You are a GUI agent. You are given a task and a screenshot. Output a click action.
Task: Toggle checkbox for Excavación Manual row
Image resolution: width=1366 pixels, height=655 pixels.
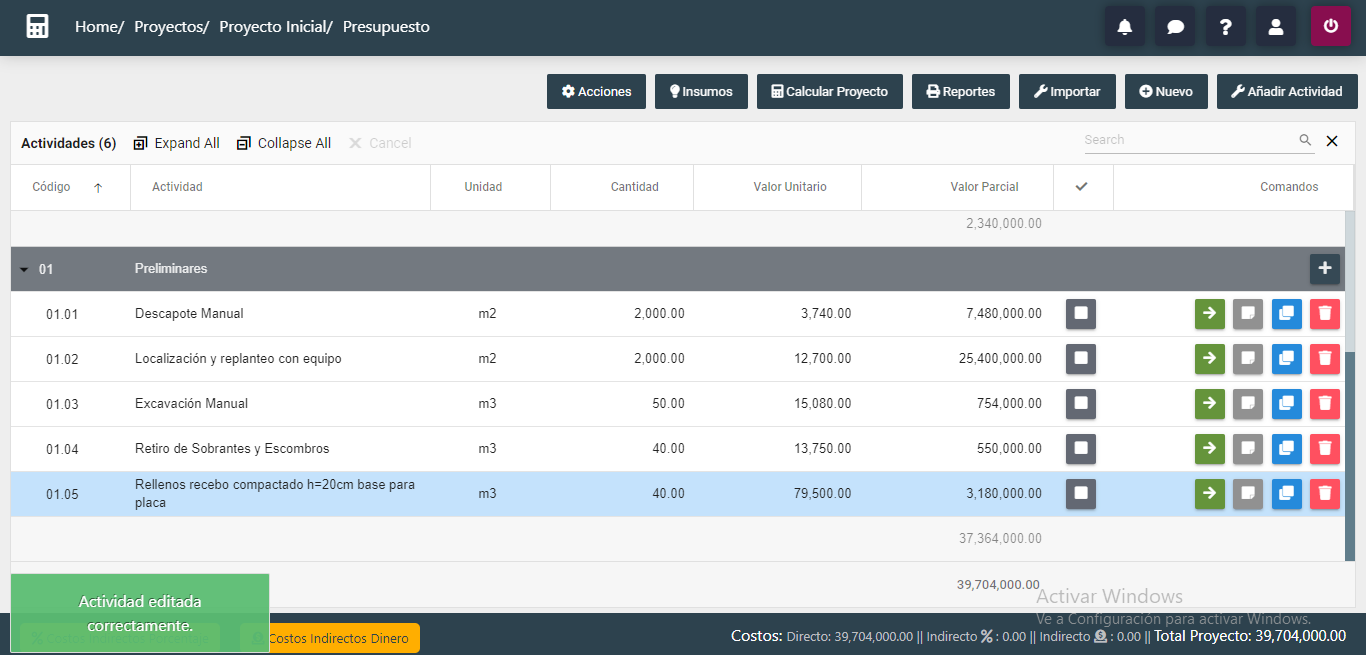click(x=1080, y=404)
